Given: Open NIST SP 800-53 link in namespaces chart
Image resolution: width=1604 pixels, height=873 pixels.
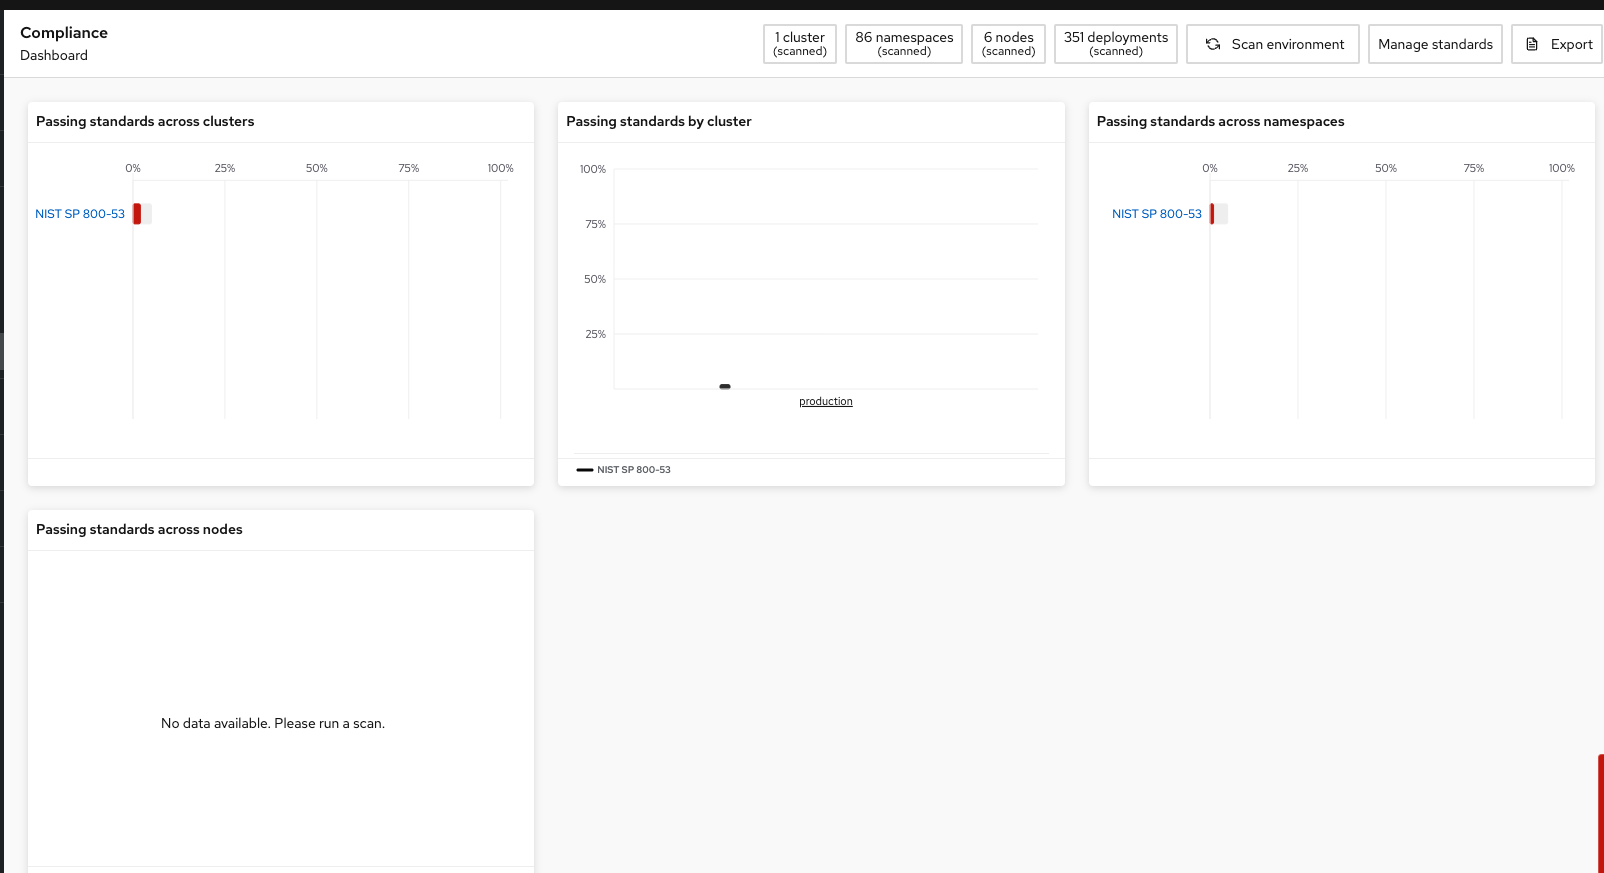Looking at the screenshot, I should (1157, 214).
